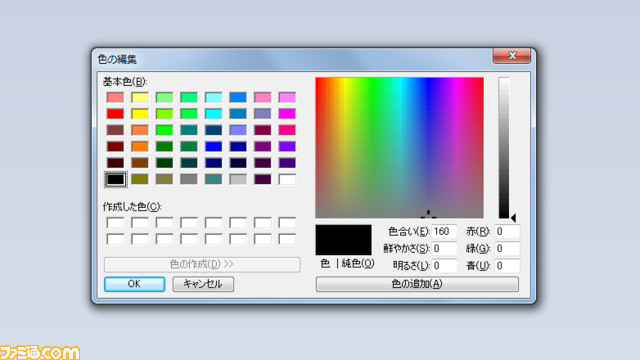Select the pure red basic color swatch
640x360 pixels.
click(x=115, y=113)
